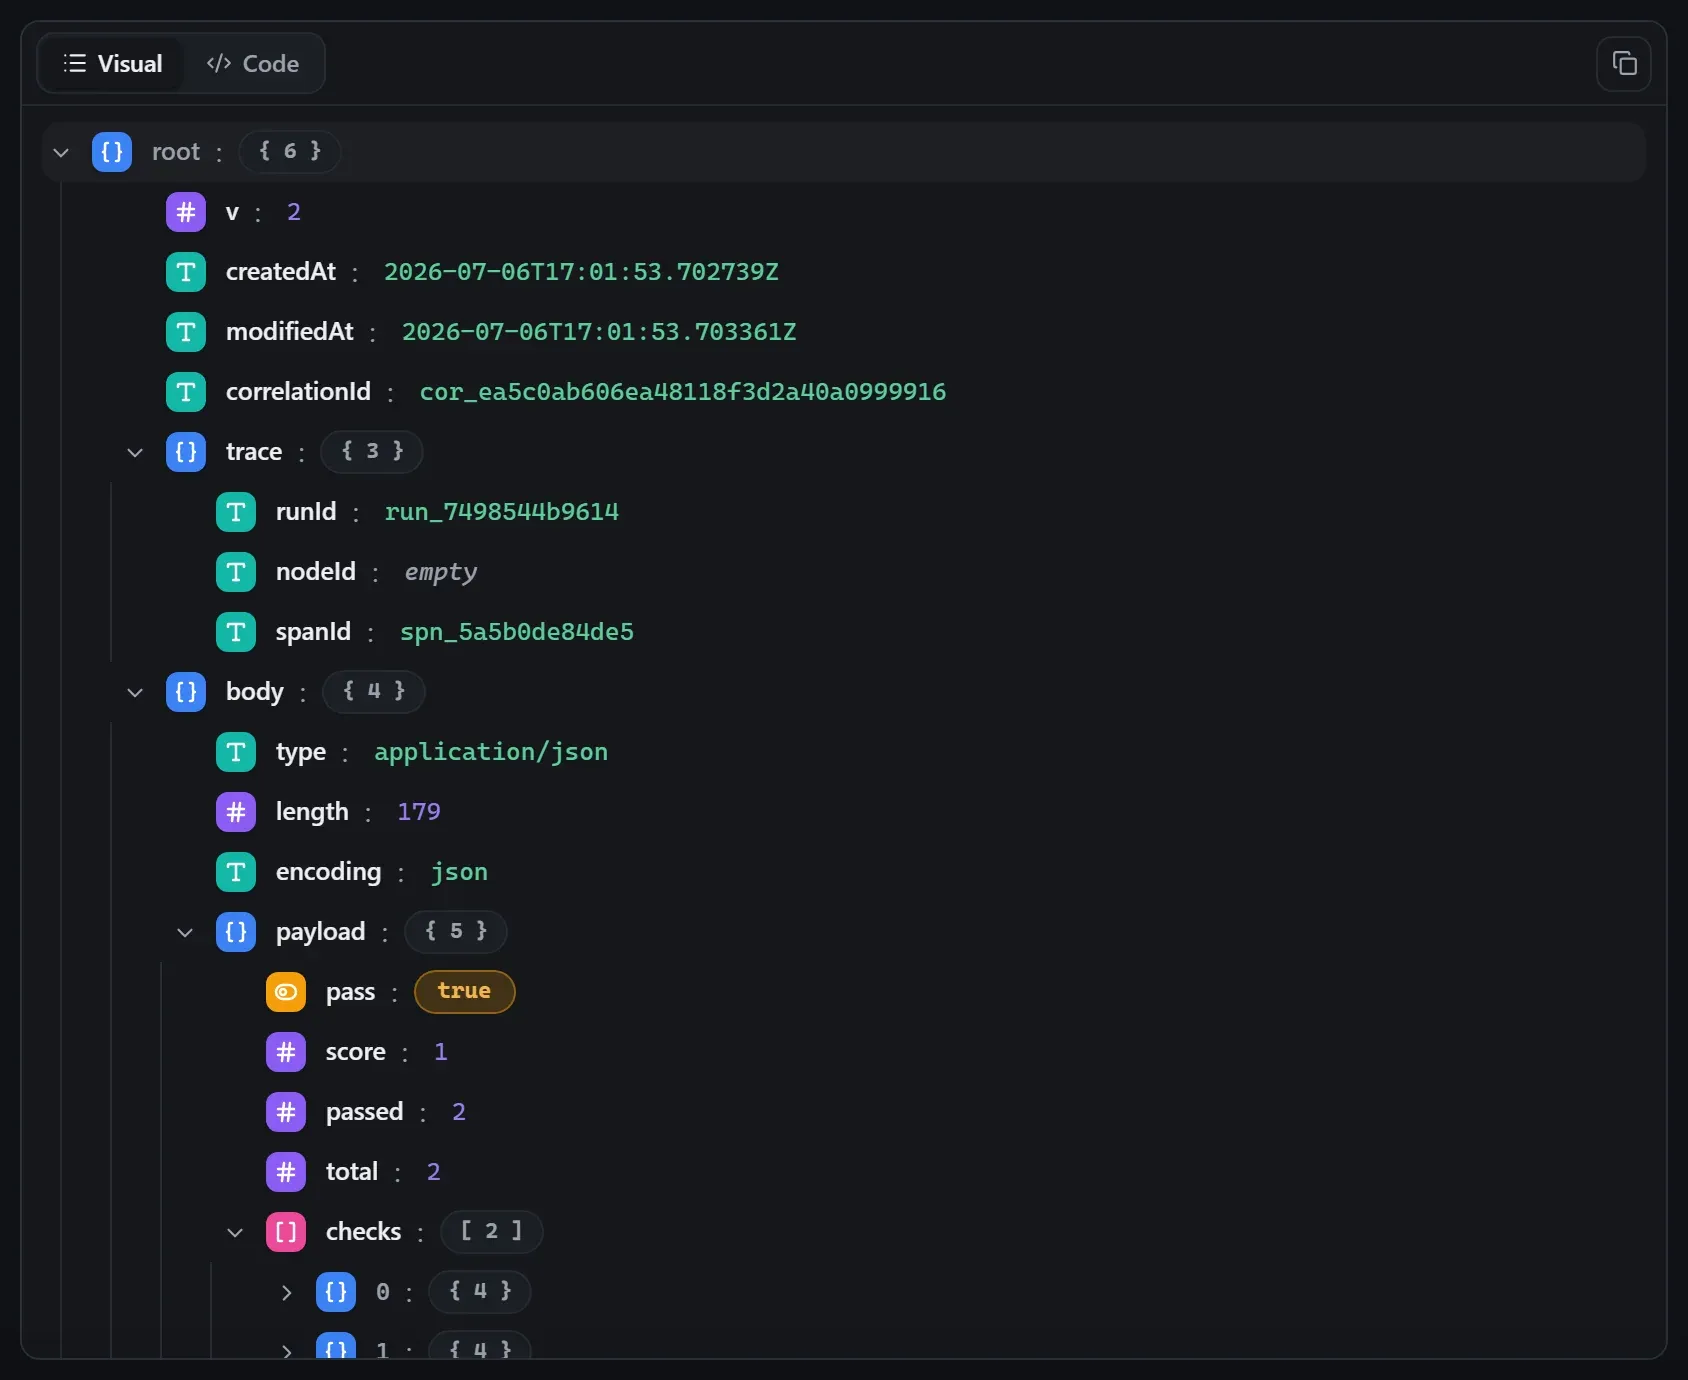1688x1380 pixels.
Task: Click the boolean icon beside pass
Action: (286, 992)
